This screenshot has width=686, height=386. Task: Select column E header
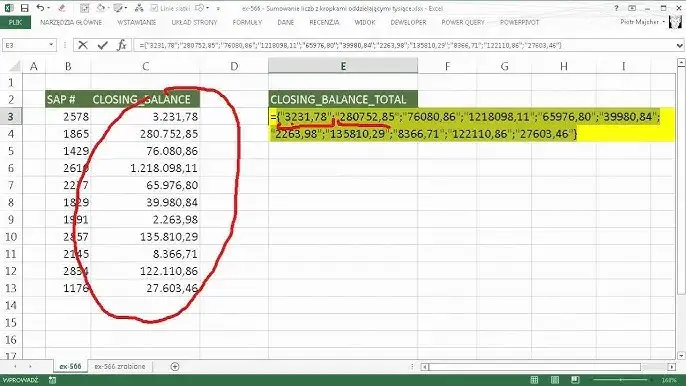(343, 66)
